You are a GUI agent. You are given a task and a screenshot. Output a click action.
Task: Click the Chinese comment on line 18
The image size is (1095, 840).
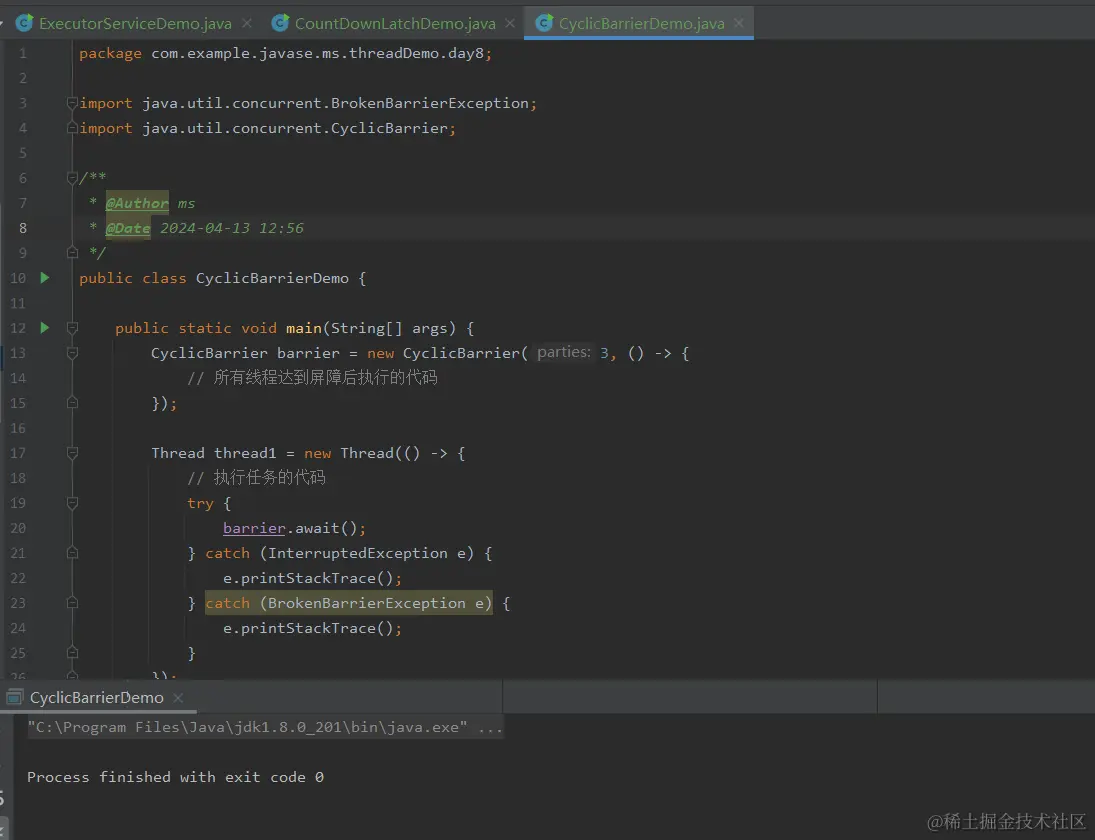coord(256,478)
